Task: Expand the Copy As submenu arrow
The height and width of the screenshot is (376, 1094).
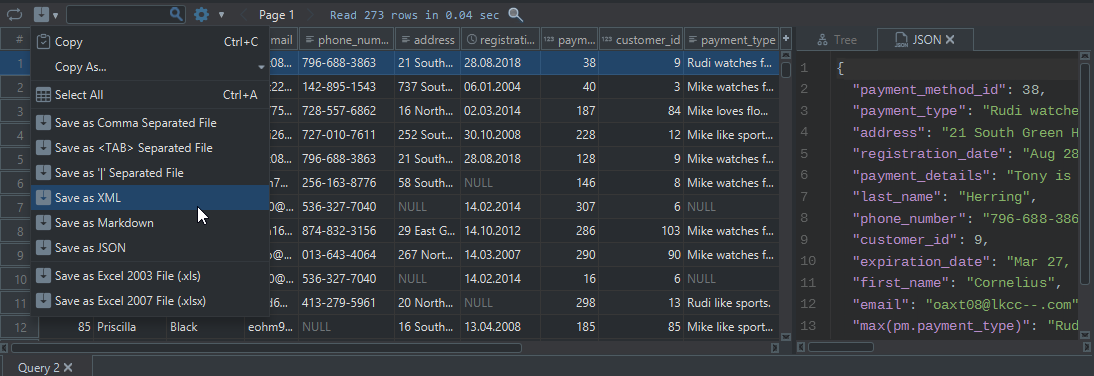Action: tap(262, 68)
